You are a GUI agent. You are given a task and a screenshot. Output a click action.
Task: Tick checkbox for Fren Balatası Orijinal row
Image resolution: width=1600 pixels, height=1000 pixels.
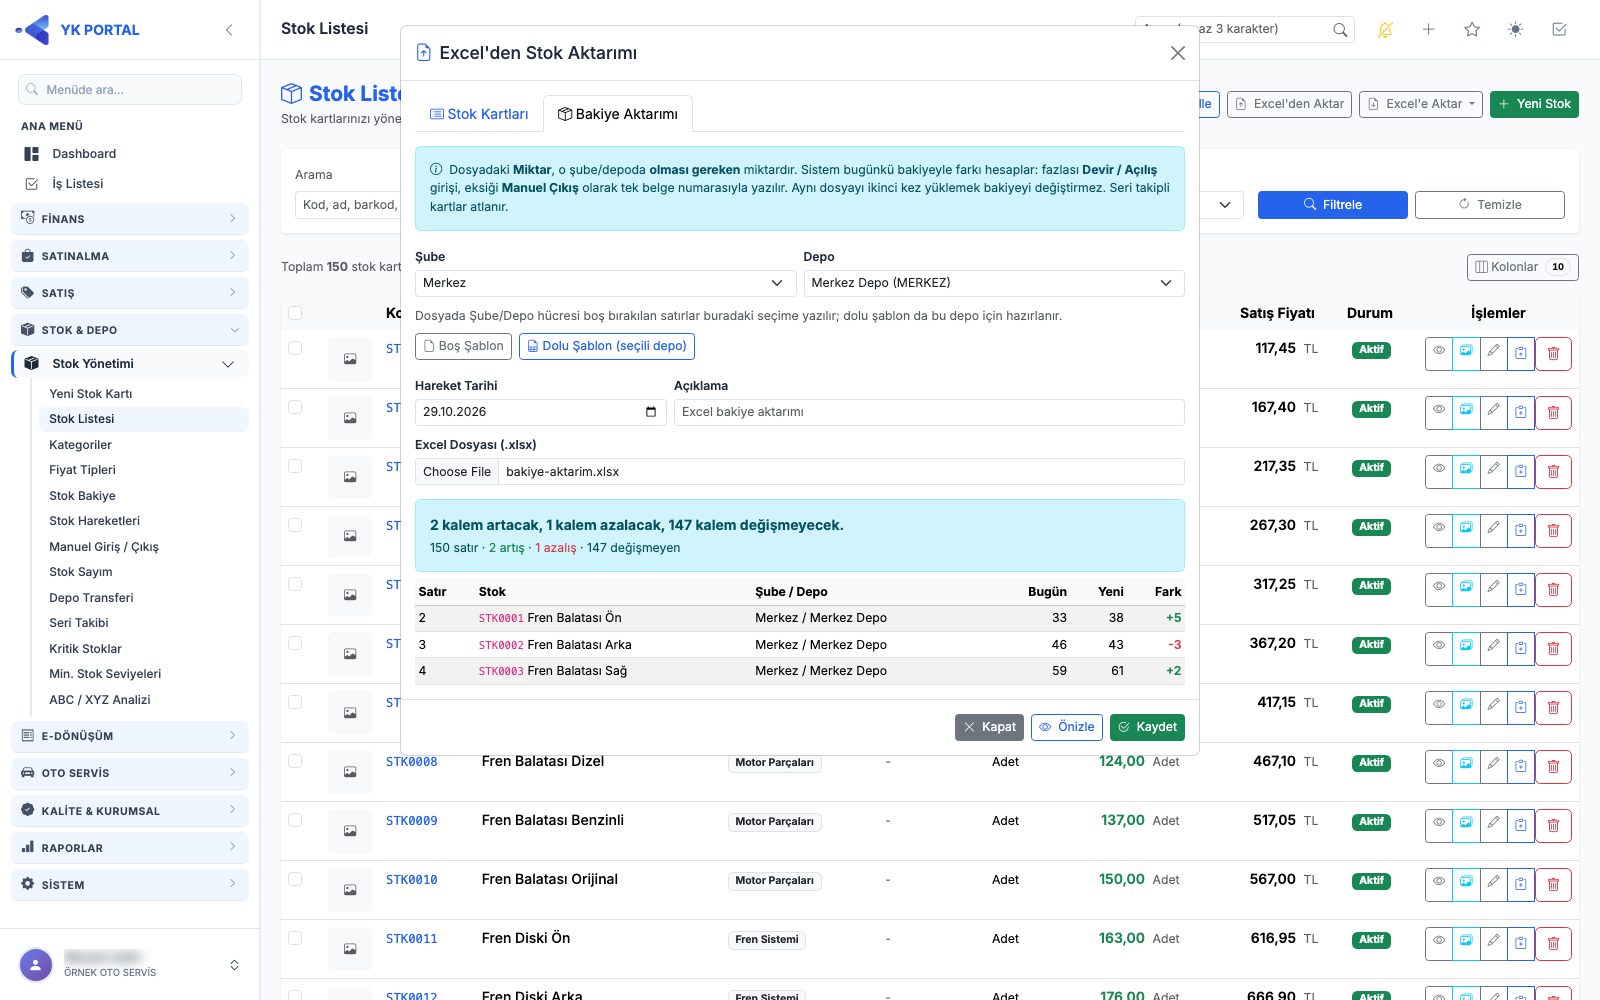tap(295, 879)
